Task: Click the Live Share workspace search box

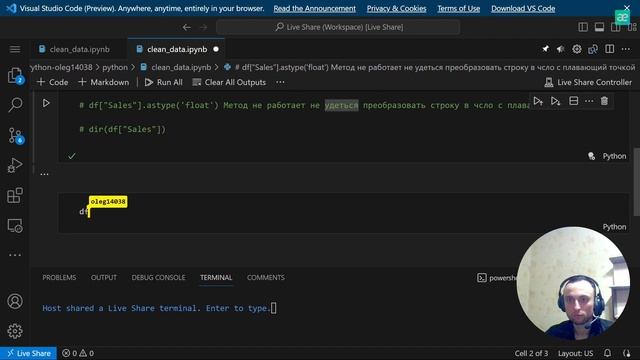Action: (338, 27)
